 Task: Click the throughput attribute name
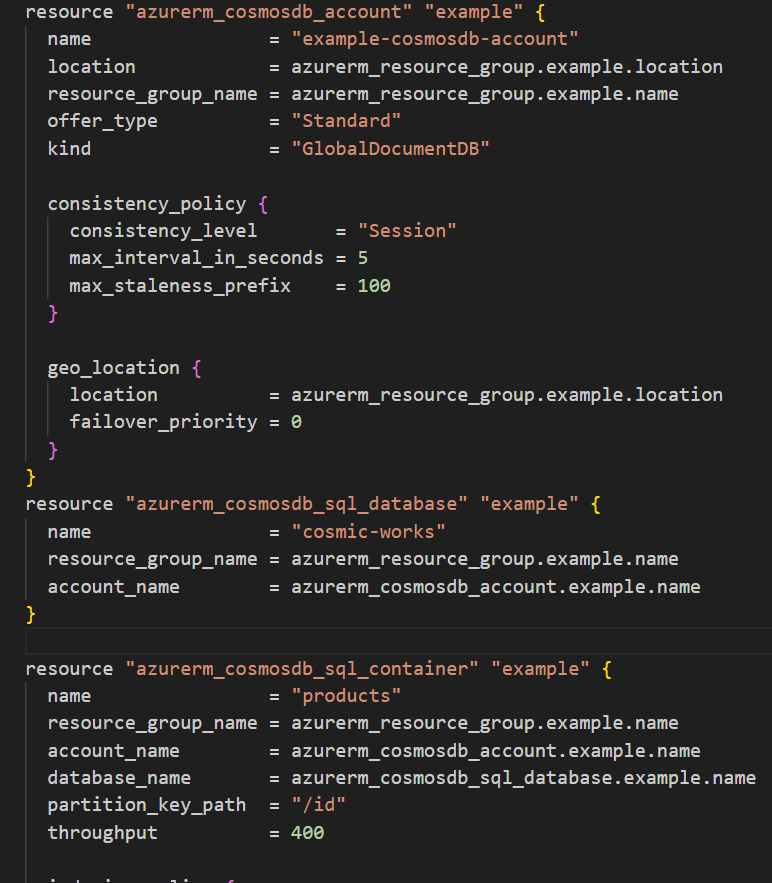102,833
